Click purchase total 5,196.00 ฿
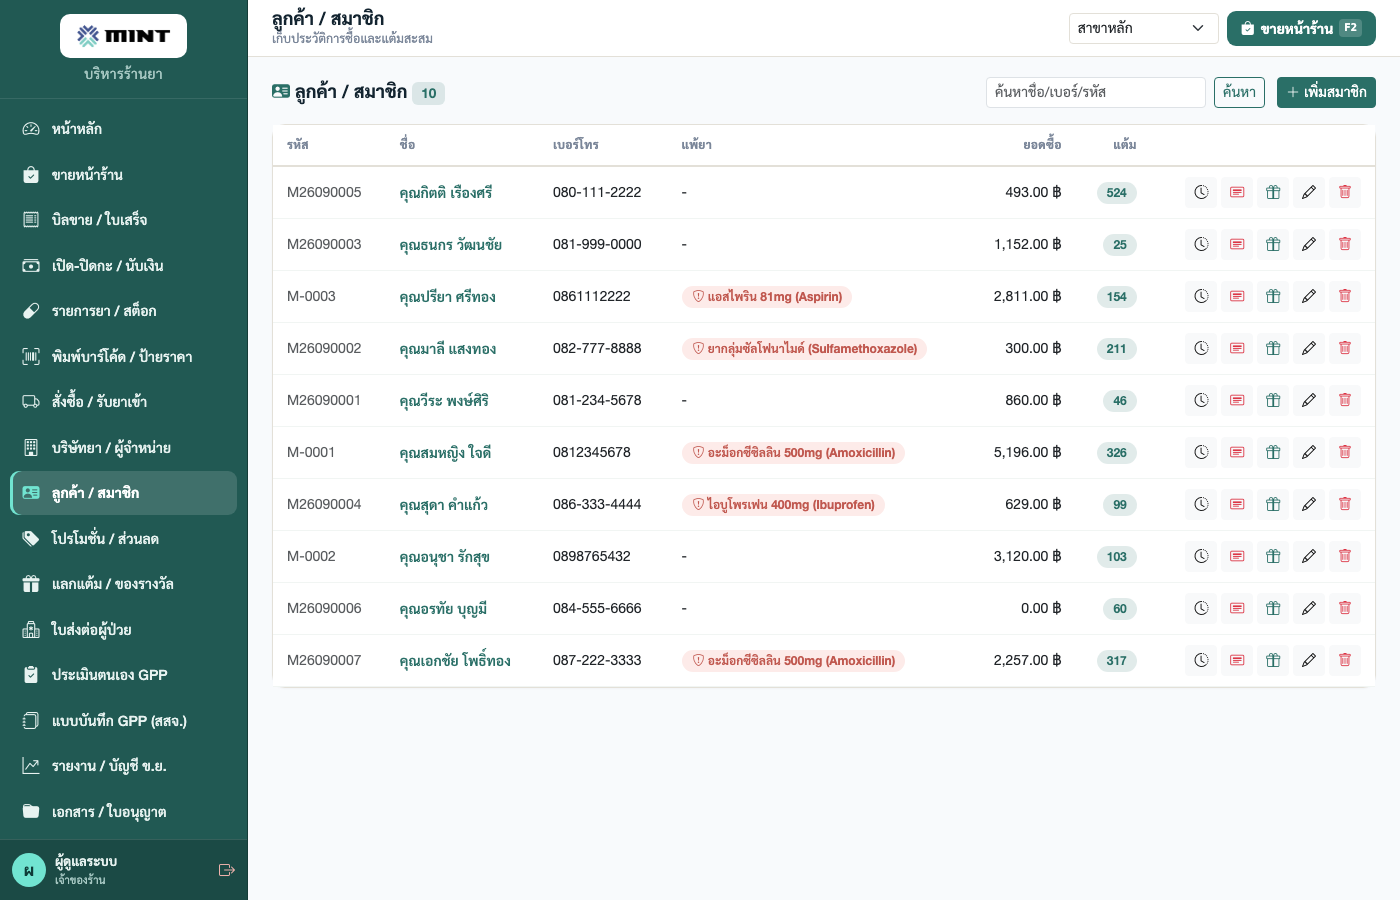Screen dimensions: 1400x900 pyautogui.click(x=1027, y=453)
